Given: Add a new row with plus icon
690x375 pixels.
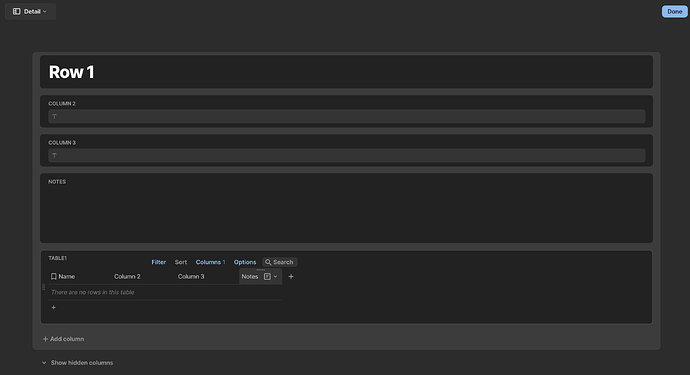Looking at the screenshot, I should click(x=54, y=307).
